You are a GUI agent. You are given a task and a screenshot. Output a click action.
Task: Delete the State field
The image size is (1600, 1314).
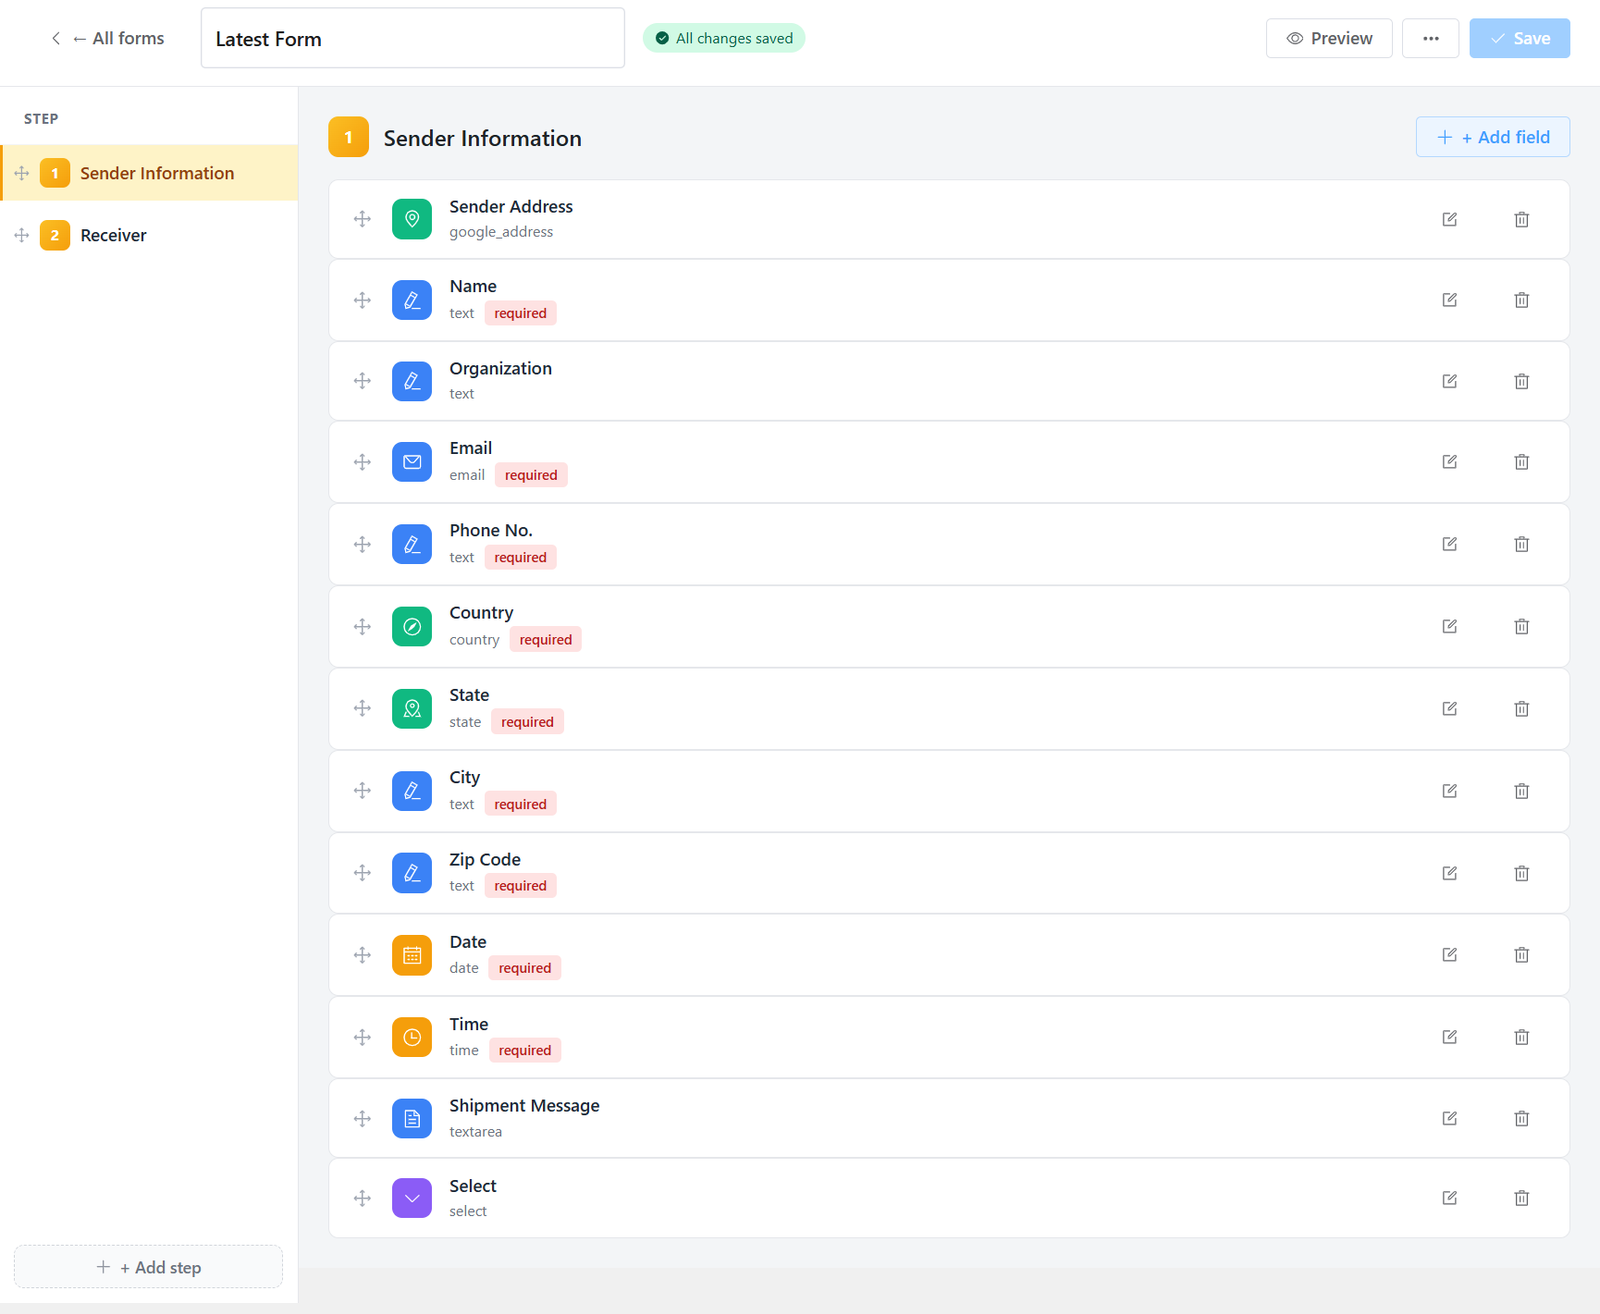[1521, 709]
